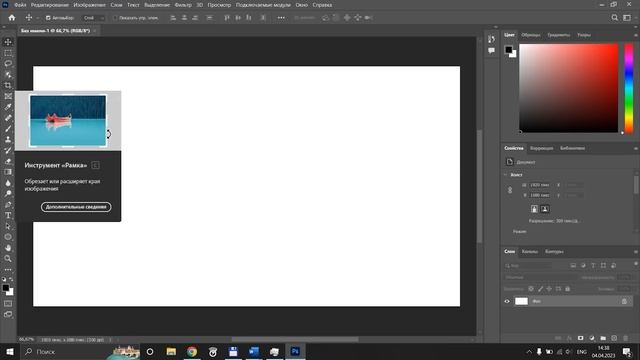Open the Properties panel flyout menu
The height and width of the screenshot is (360, 640).
636,148
